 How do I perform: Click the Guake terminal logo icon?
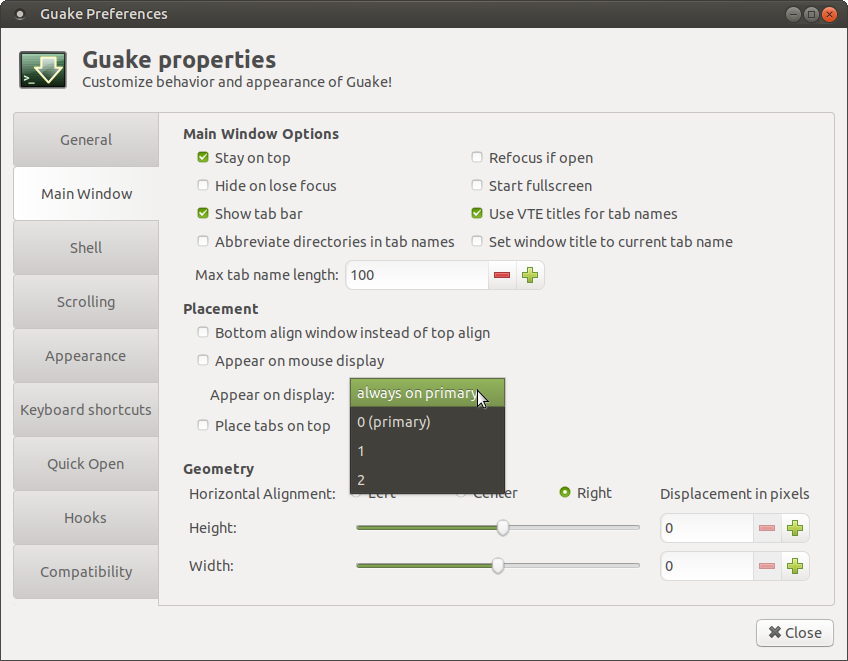[43, 70]
